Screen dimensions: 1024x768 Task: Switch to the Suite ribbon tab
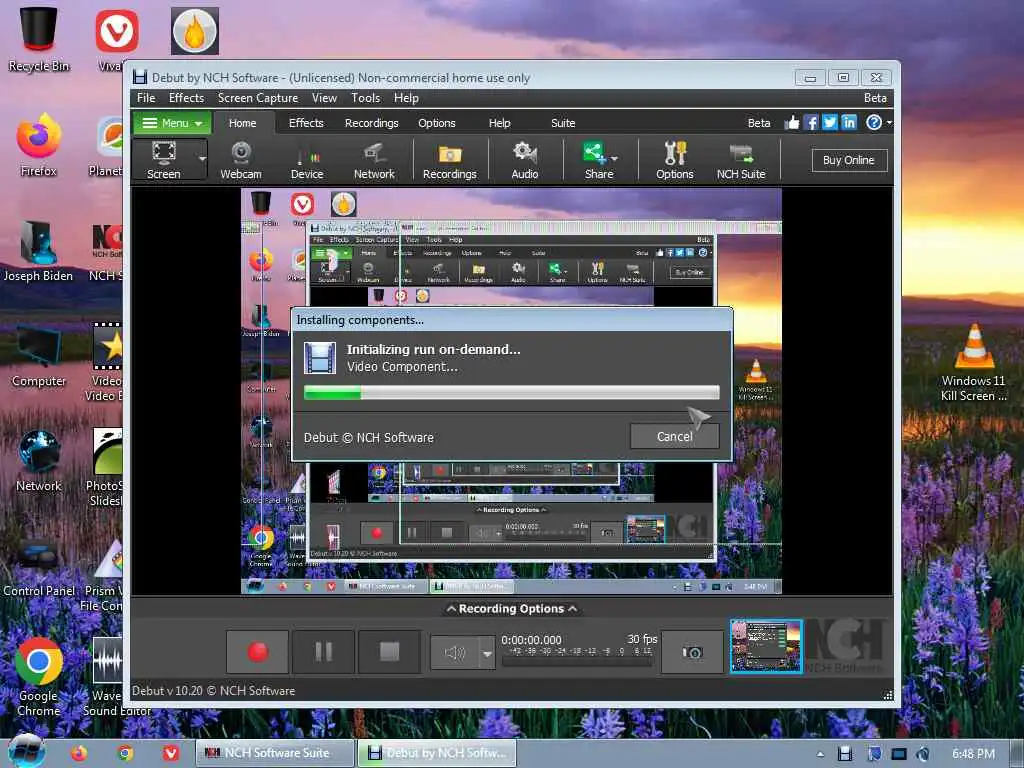pyautogui.click(x=563, y=123)
